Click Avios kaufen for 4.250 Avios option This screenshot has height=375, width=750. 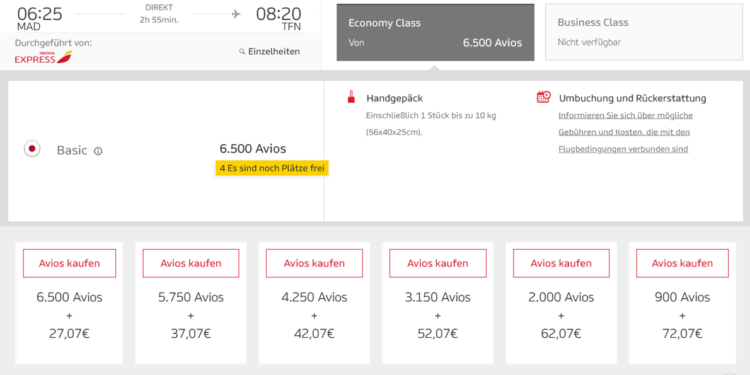point(314,263)
